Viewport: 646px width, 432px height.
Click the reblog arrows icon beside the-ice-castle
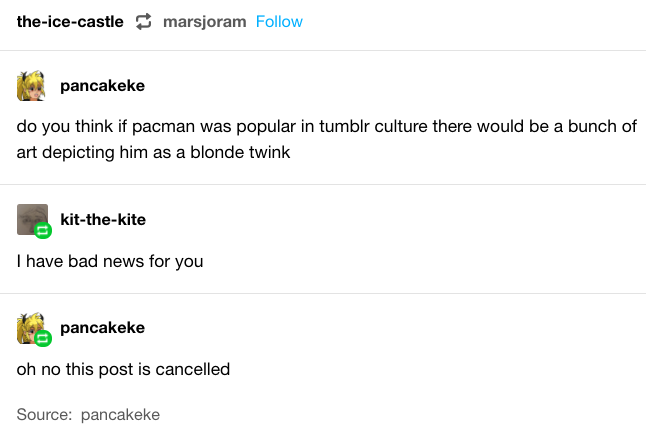point(143,22)
